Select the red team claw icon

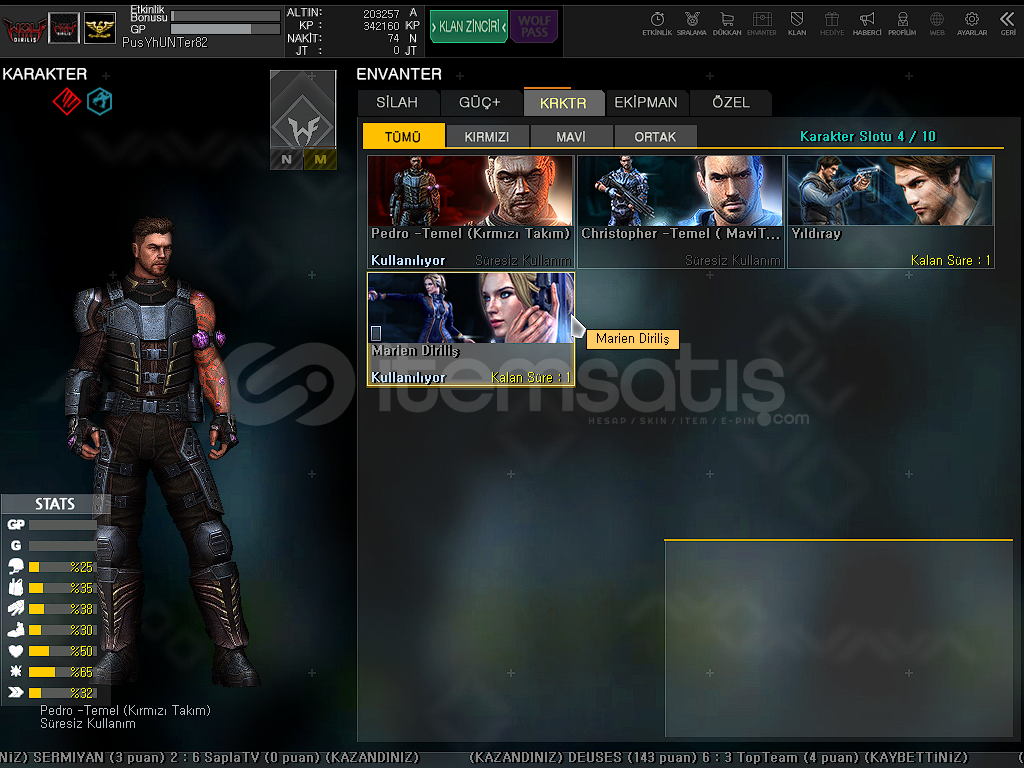pos(67,101)
